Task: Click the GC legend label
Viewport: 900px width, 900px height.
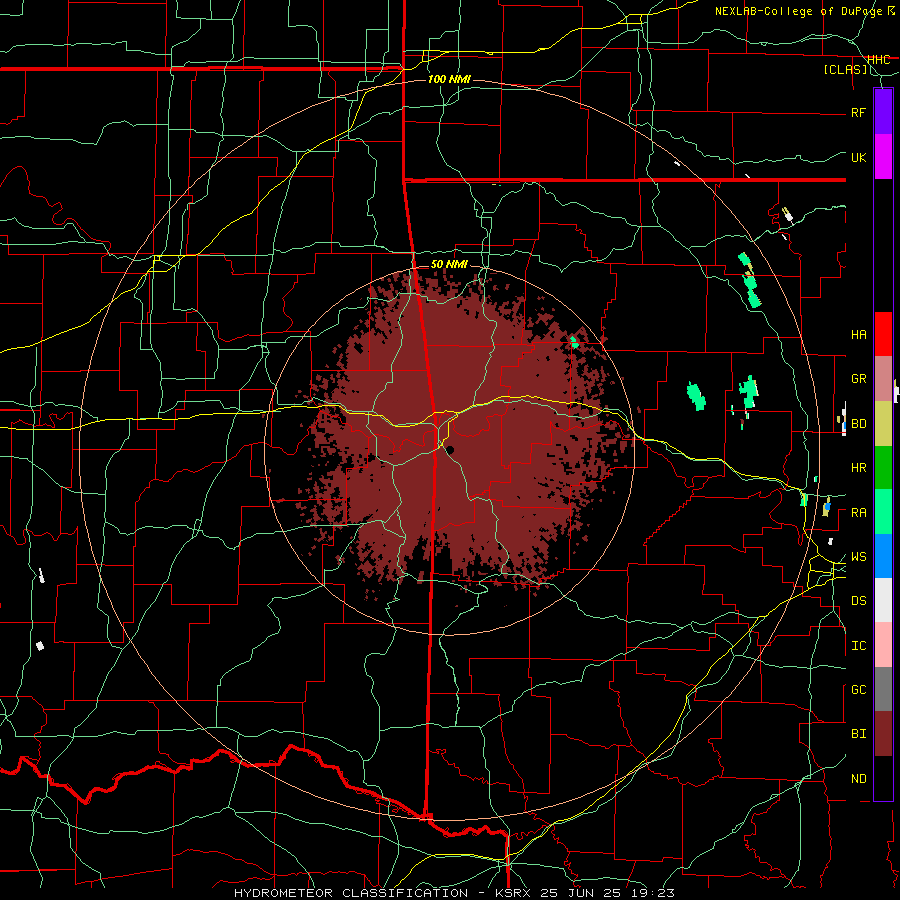Action: (858, 690)
